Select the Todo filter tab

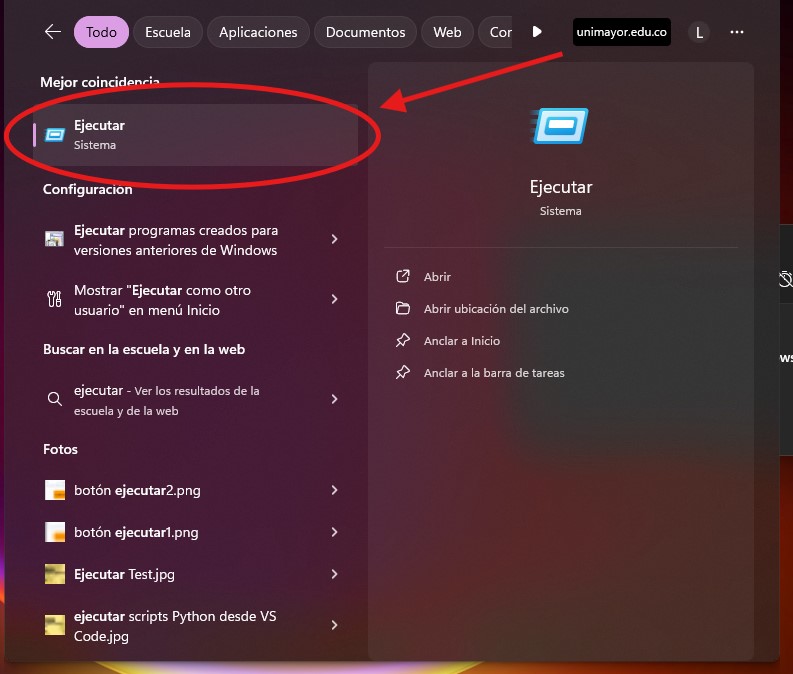tap(101, 32)
